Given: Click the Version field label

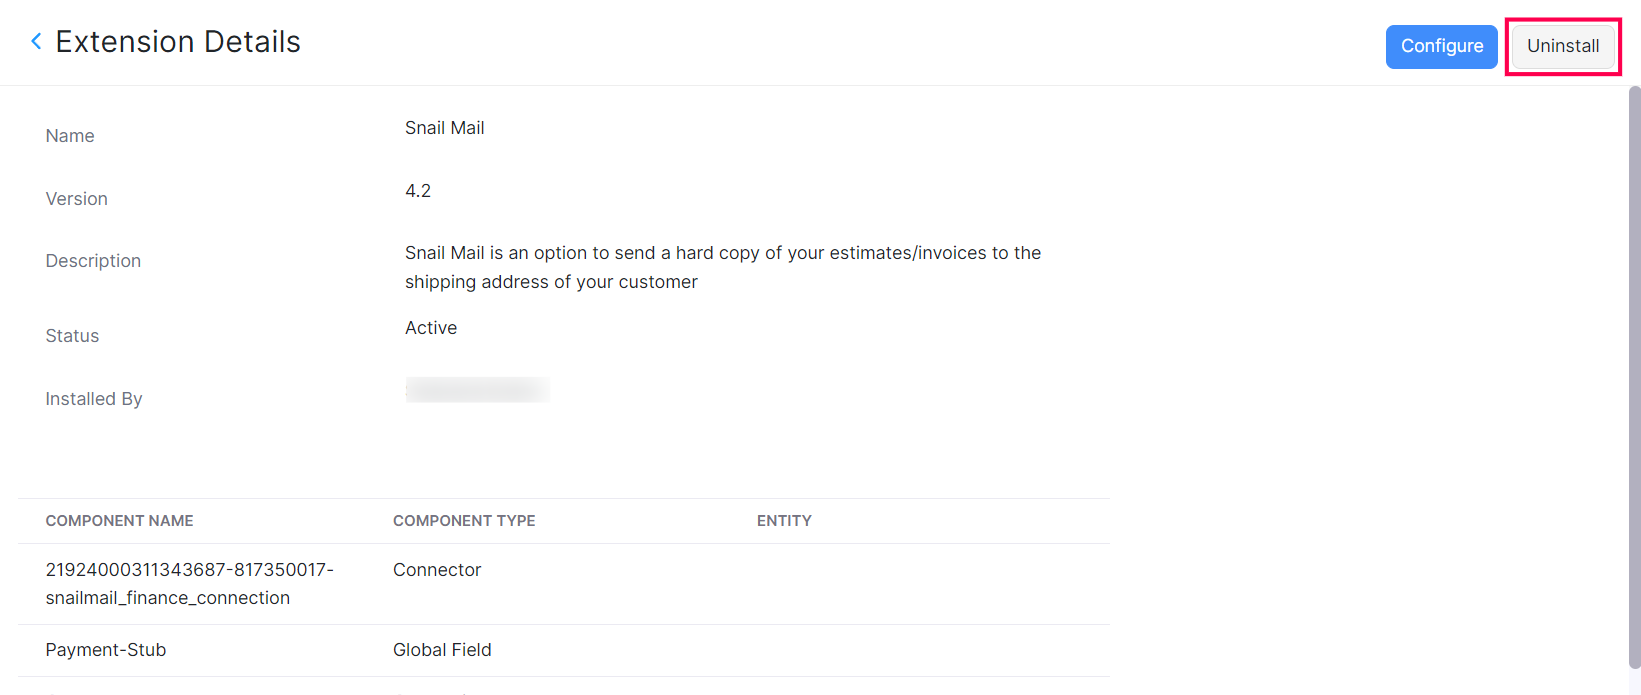Looking at the screenshot, I should [x=76, y=199].
